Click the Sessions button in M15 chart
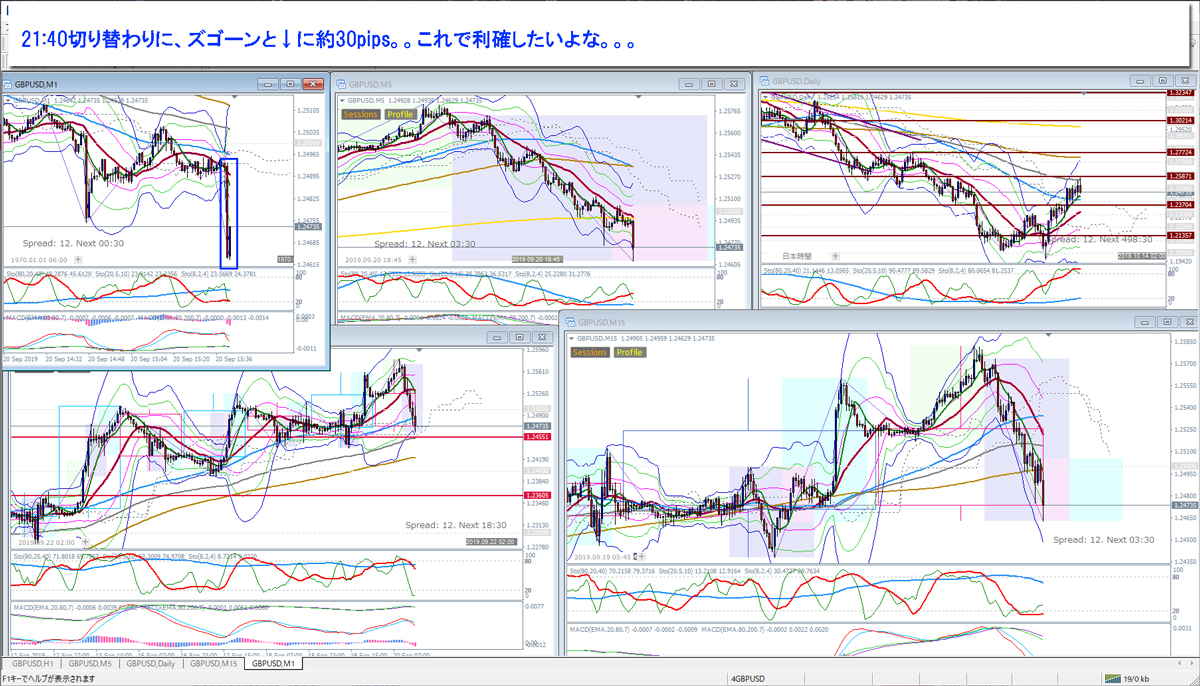 click(590, 352)
